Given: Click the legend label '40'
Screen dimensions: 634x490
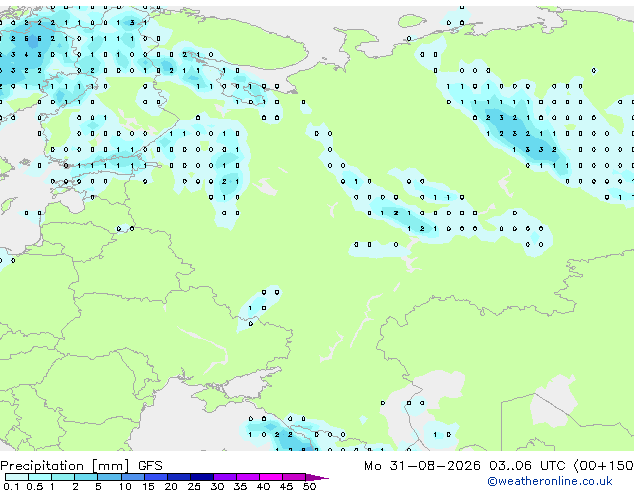Looking at the screenshot, I should pos(264,486).
